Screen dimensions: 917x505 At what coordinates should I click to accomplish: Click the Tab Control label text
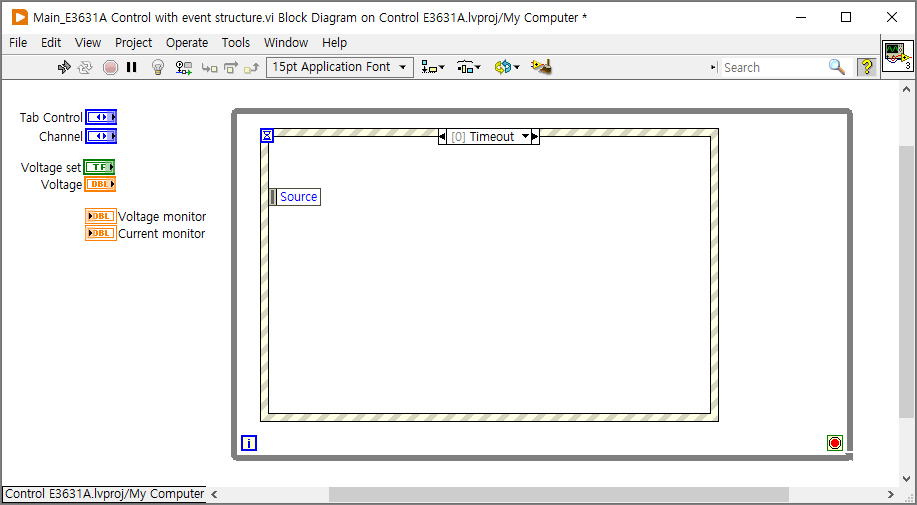(51, 117)
